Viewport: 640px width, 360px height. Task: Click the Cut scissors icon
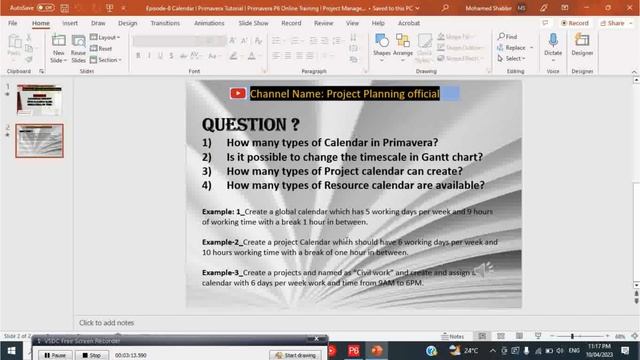[x=29, y=38]
